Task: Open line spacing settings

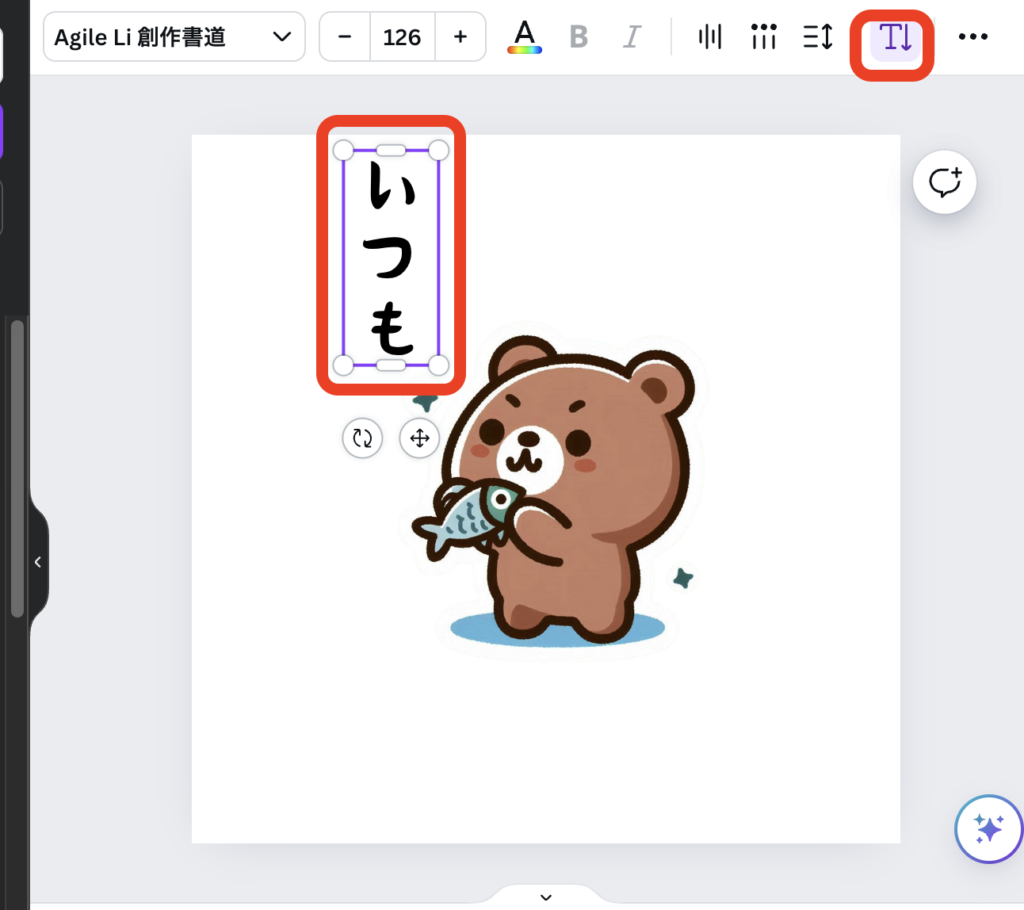Action: pos(818,38)
